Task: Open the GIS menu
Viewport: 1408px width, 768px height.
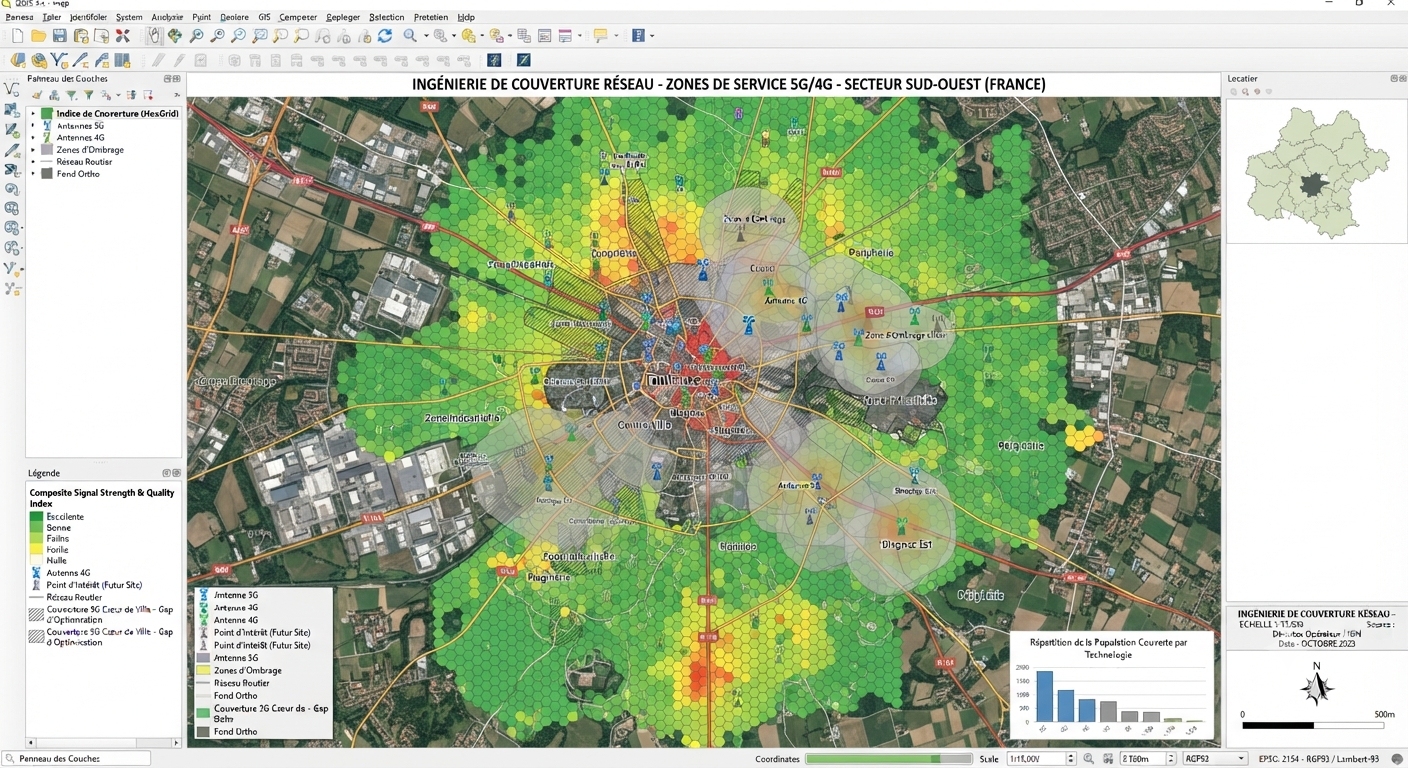Action: click(264, 17)
